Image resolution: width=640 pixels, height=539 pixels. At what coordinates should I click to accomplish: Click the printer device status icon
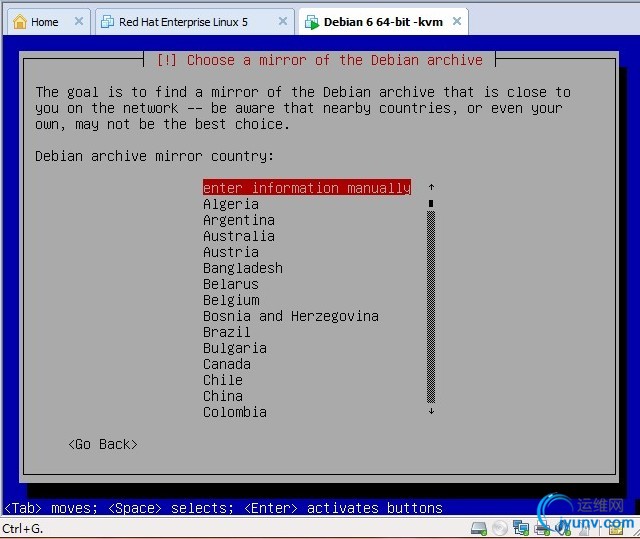point(542,529)
